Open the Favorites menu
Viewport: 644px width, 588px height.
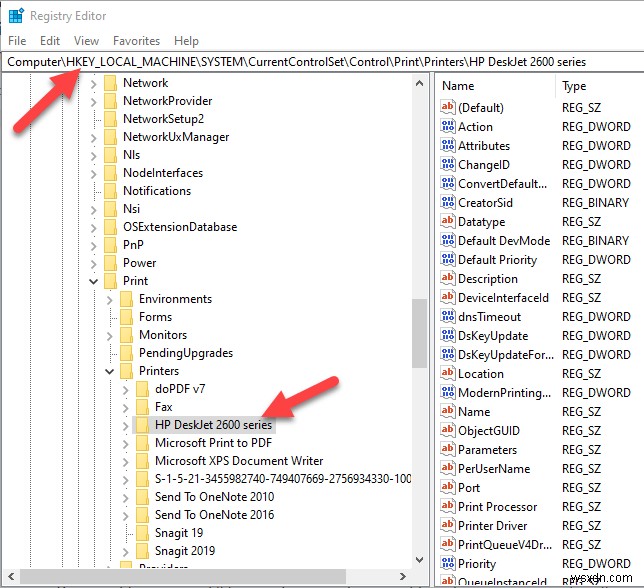(136, 41)
